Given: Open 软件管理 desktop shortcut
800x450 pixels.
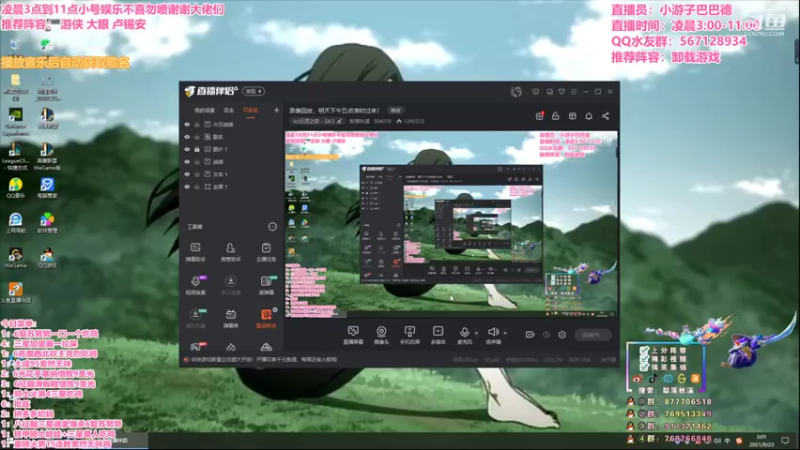Looking at the screenshot, I should click(47, 223).
